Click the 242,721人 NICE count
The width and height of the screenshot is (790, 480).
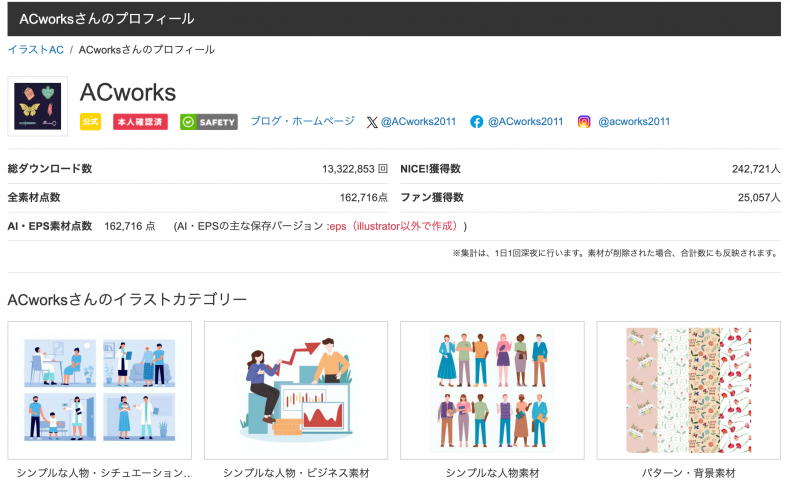pos(756,169)
